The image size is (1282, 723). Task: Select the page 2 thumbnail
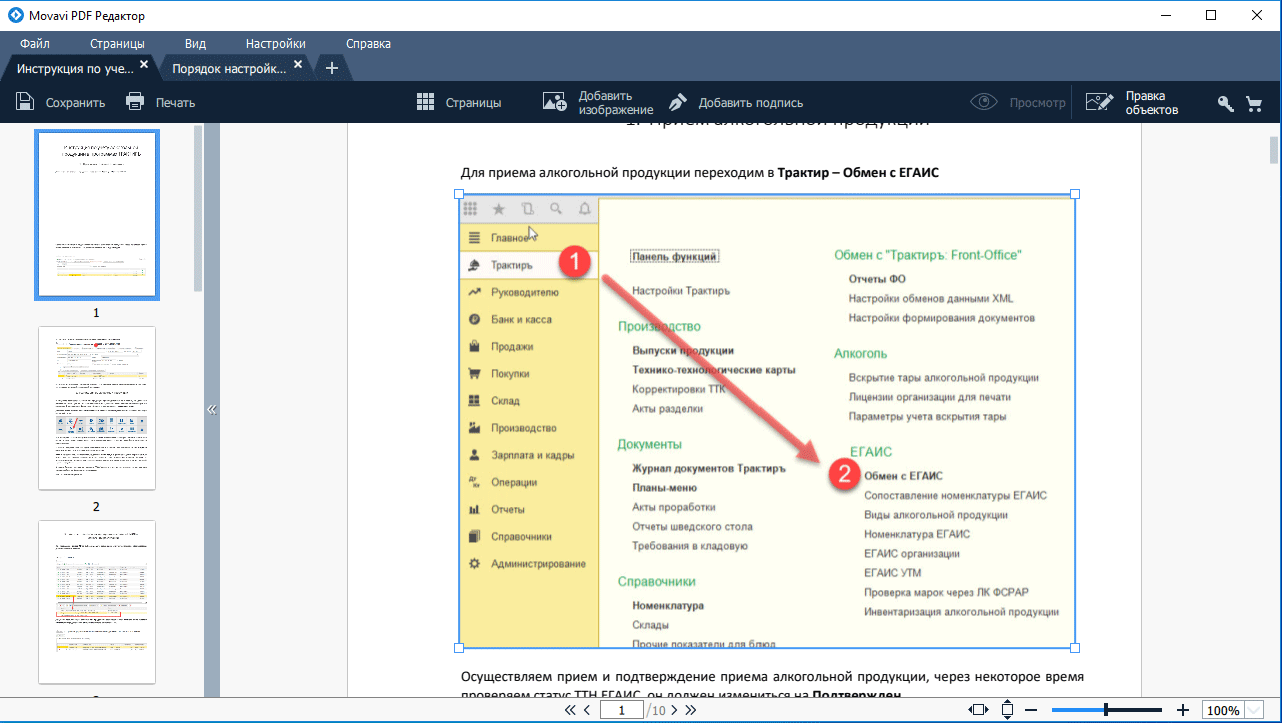(x=97, y=408)
